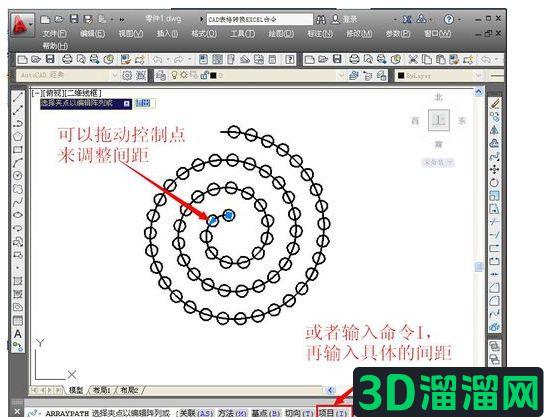
Task: Switch to the 布局1 layout tab
Action: [102, 390]
